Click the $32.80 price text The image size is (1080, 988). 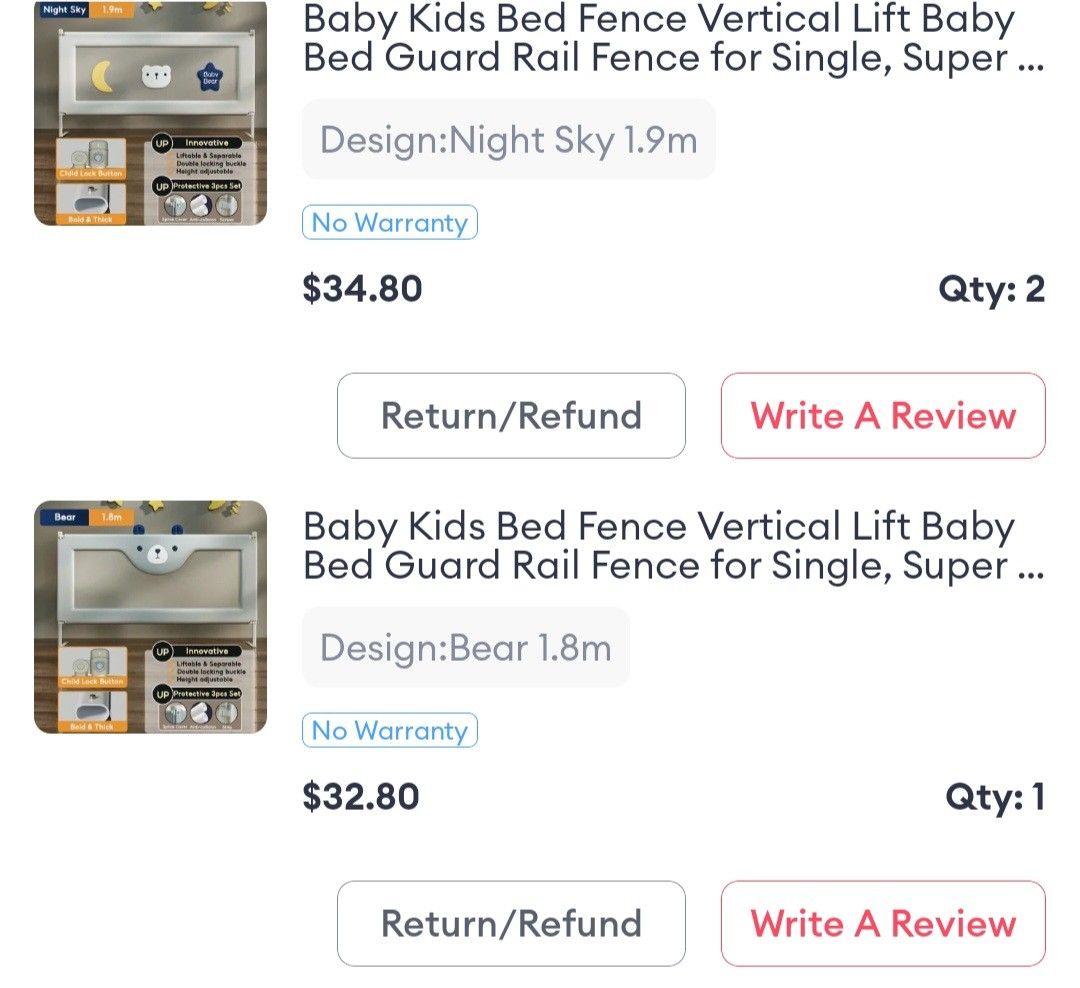tap(362, 797)
